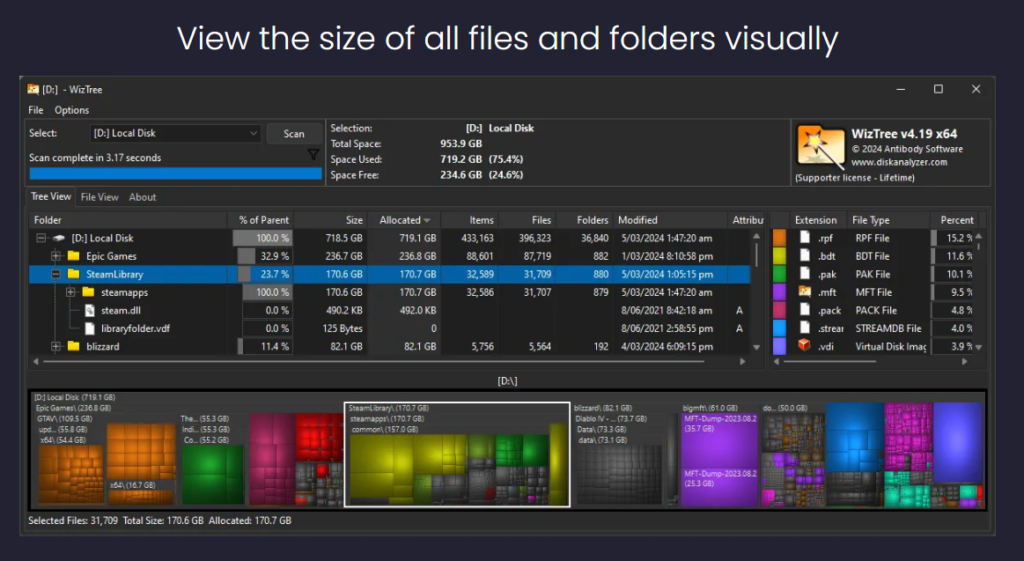Click the .bdt extension file icon
This screenshot has height=561, width=1024.
[805, 256]
